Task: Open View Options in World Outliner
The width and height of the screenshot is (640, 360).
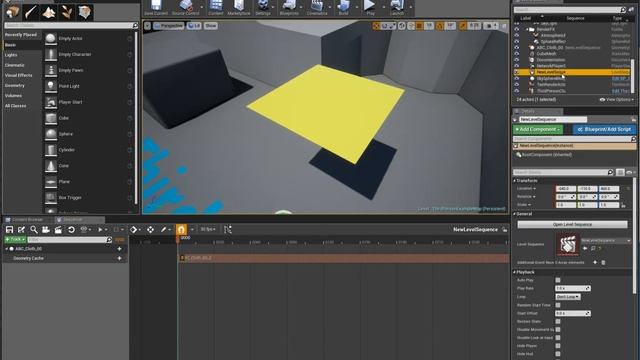Action: 616,100
